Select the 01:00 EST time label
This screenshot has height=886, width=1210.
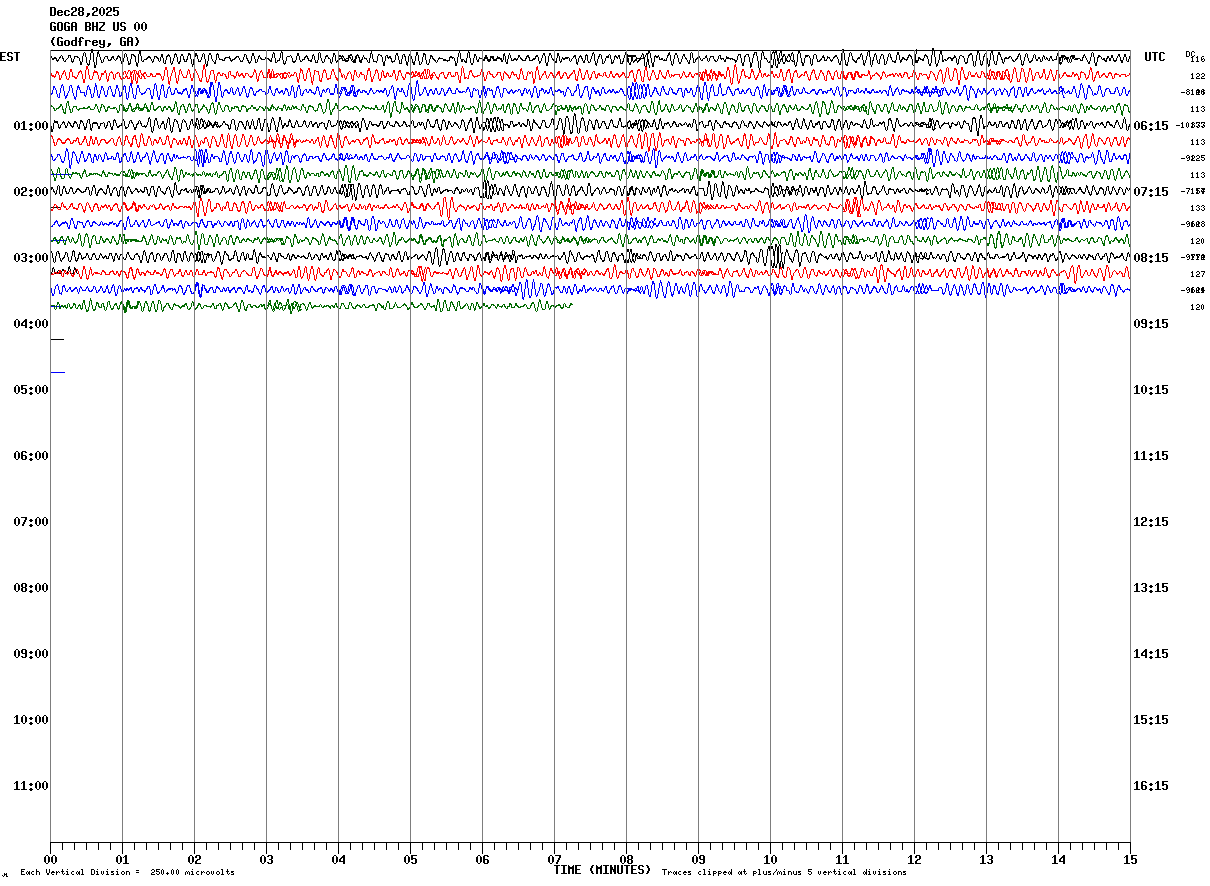(30, 126)
